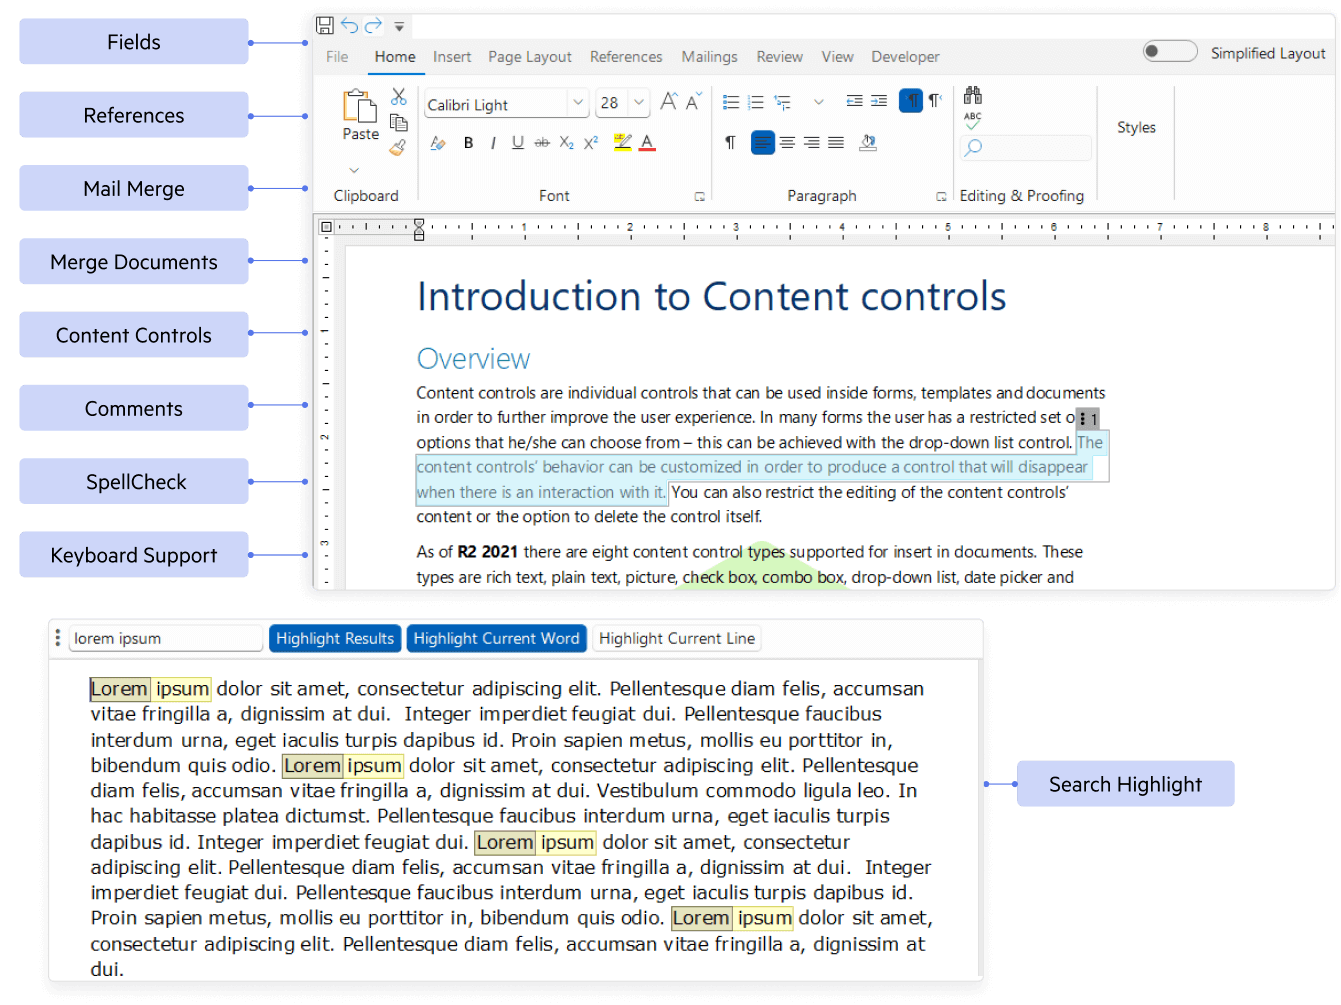Click the Highlight Results button
Viewport: 1341px width, 1005px height.
pyautogui.click(x=335, y=638)
